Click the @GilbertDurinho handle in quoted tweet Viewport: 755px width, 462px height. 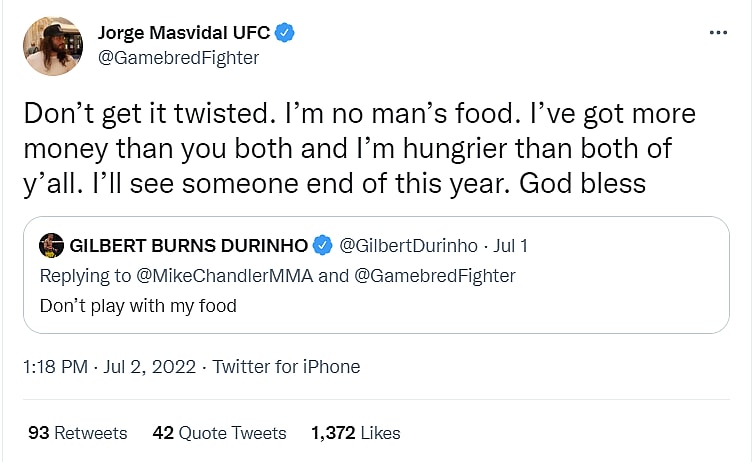pyautogui.click(x=401, y=245)
